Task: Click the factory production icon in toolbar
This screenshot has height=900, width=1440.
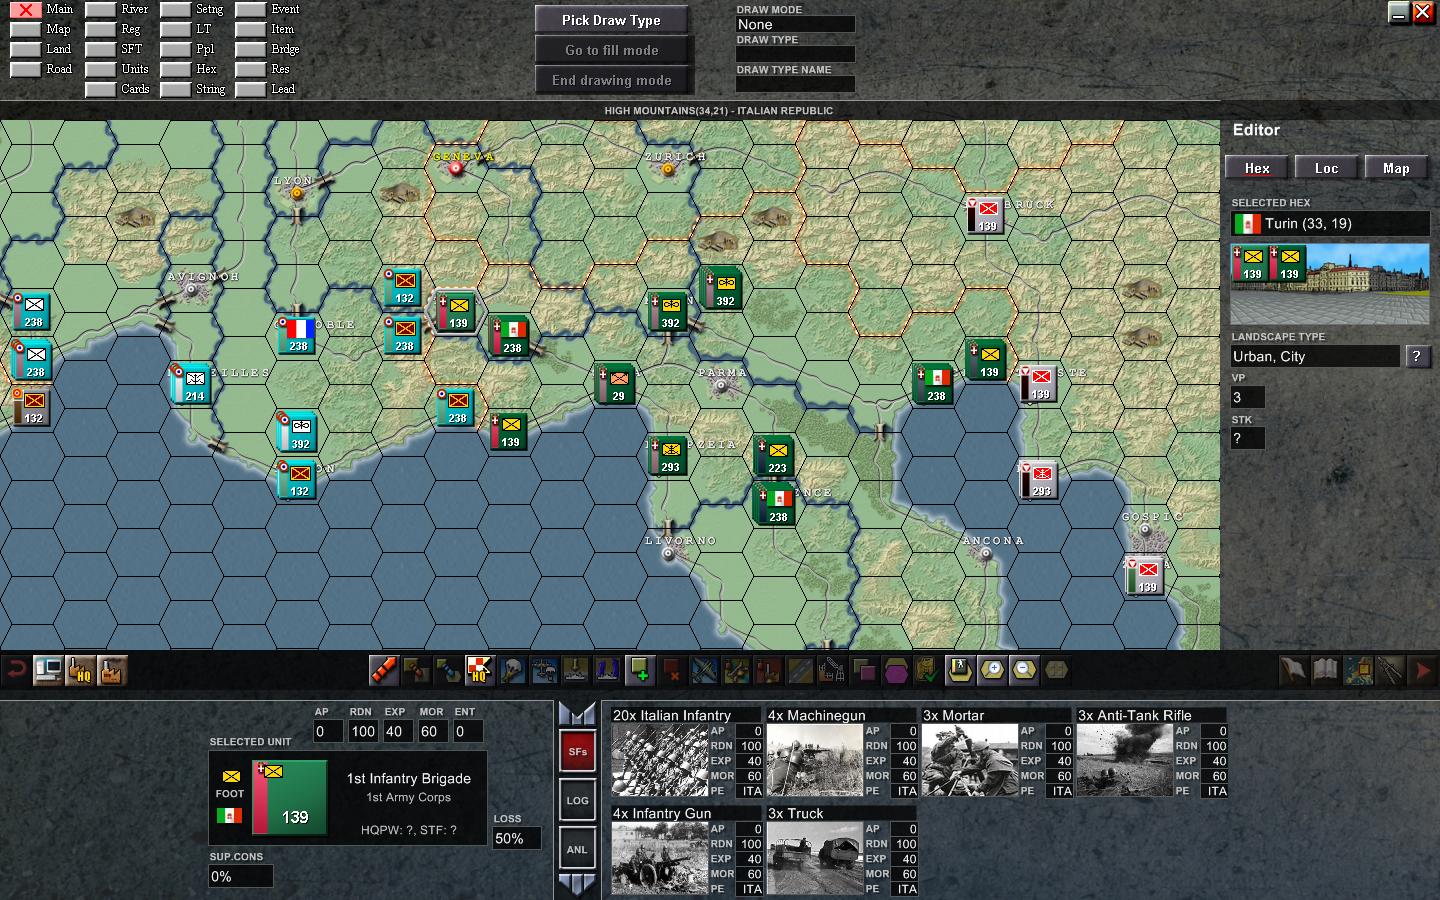Action: pyautogui.click(x=112, y=670)
